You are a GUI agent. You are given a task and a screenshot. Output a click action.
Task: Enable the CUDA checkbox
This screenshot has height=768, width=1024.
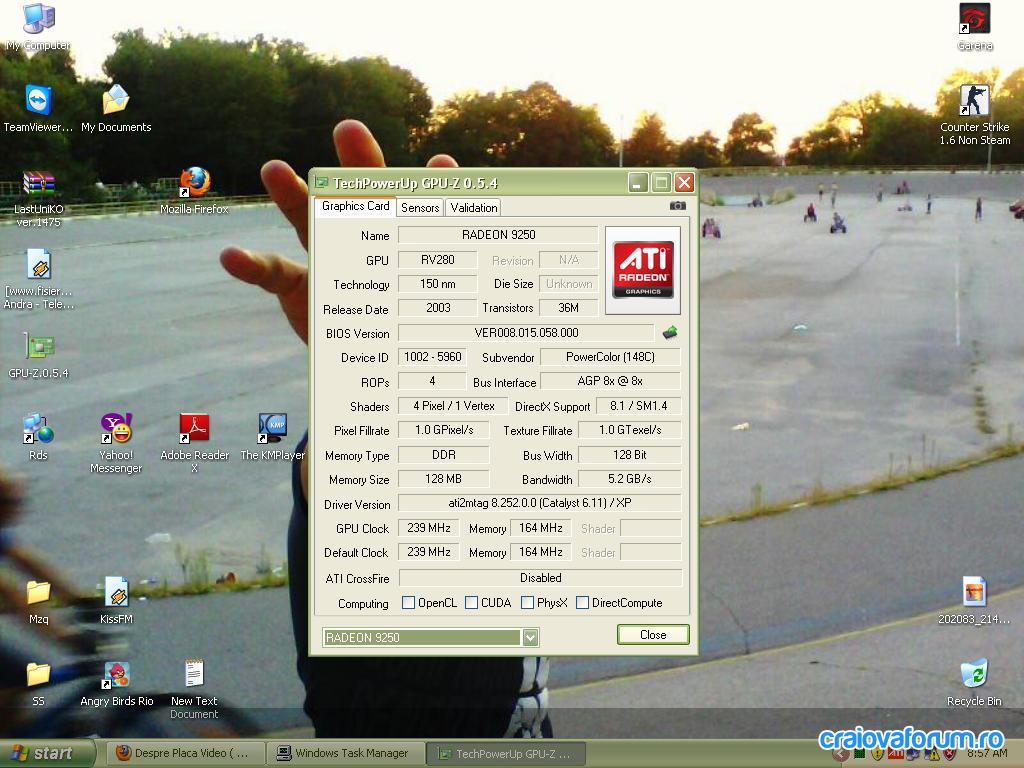pos(472,603)
